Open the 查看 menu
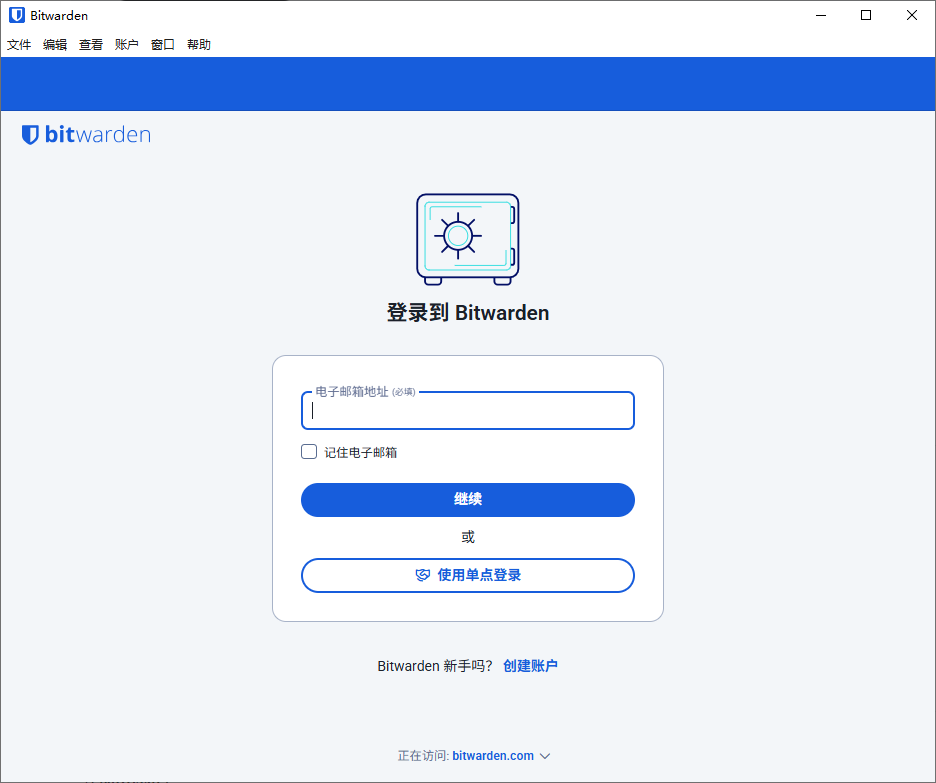Viewport: 936px width, 783px height. point(90,44)
